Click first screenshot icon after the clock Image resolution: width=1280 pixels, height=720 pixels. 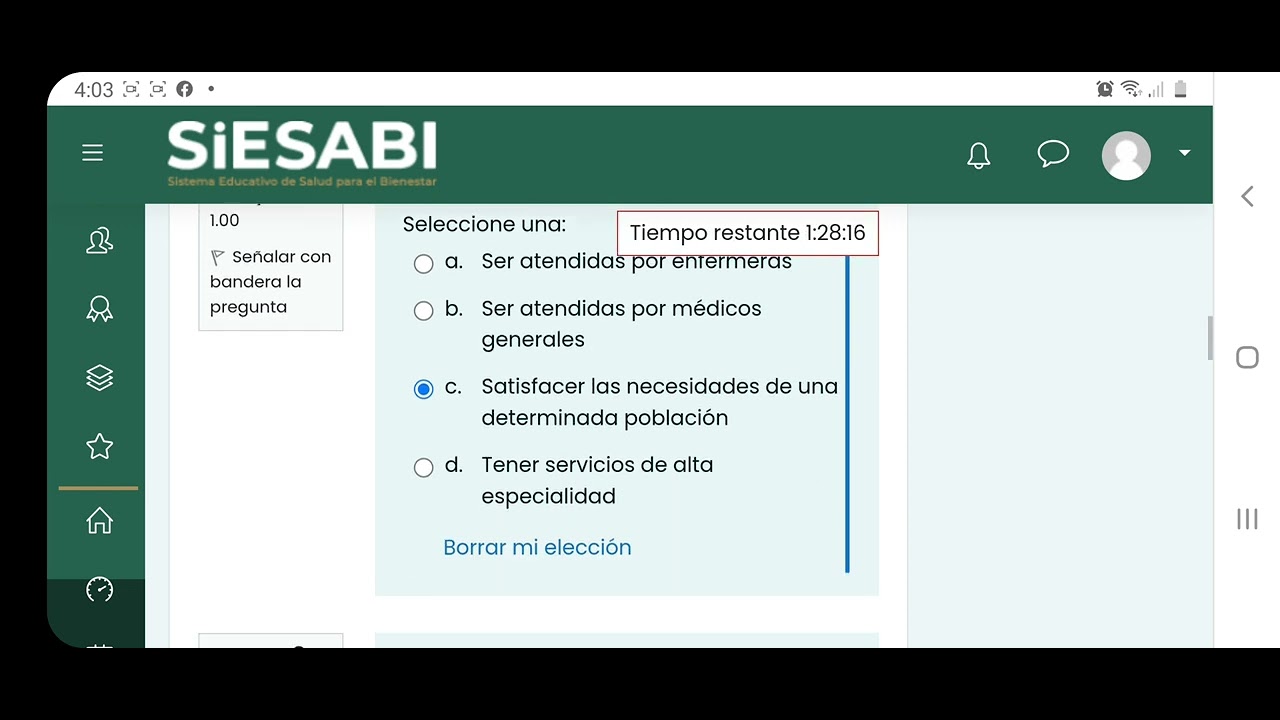[131, 89]
